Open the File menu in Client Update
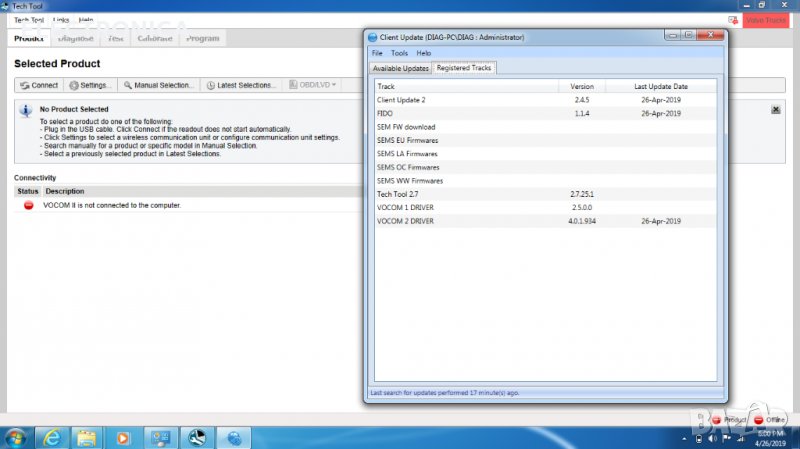The width and height of the screenshot is (800, 449). [377, 53]
